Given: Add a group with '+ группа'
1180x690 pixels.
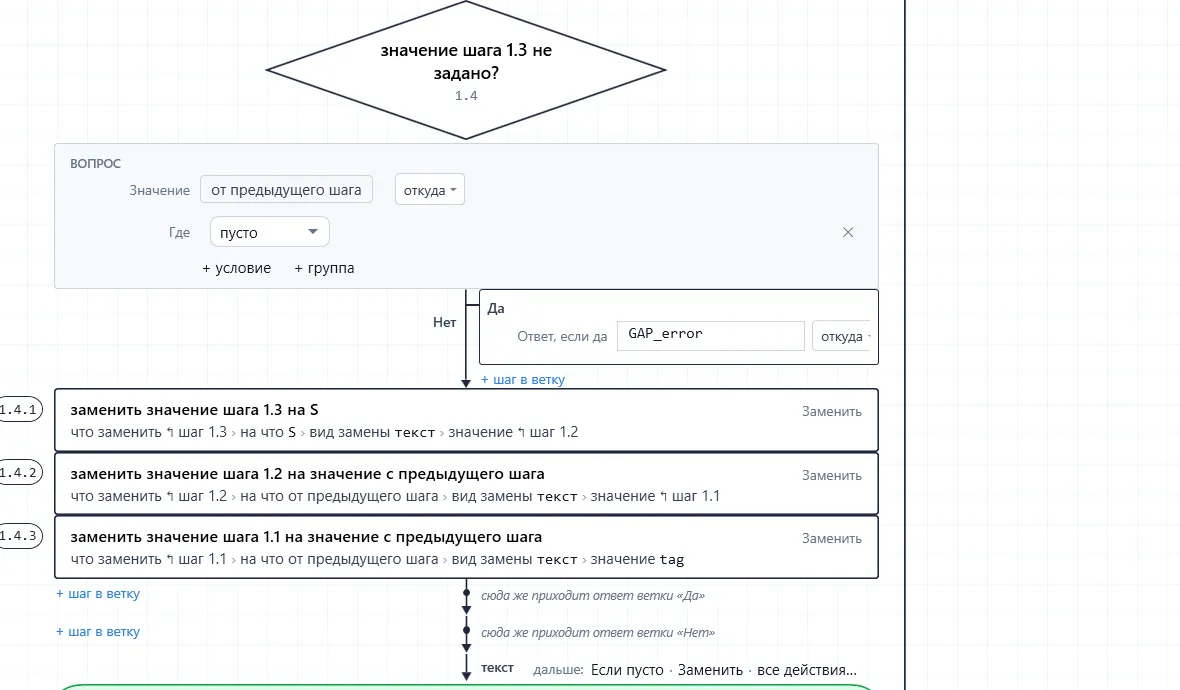Looking at the screenshot, I should 324,268.
